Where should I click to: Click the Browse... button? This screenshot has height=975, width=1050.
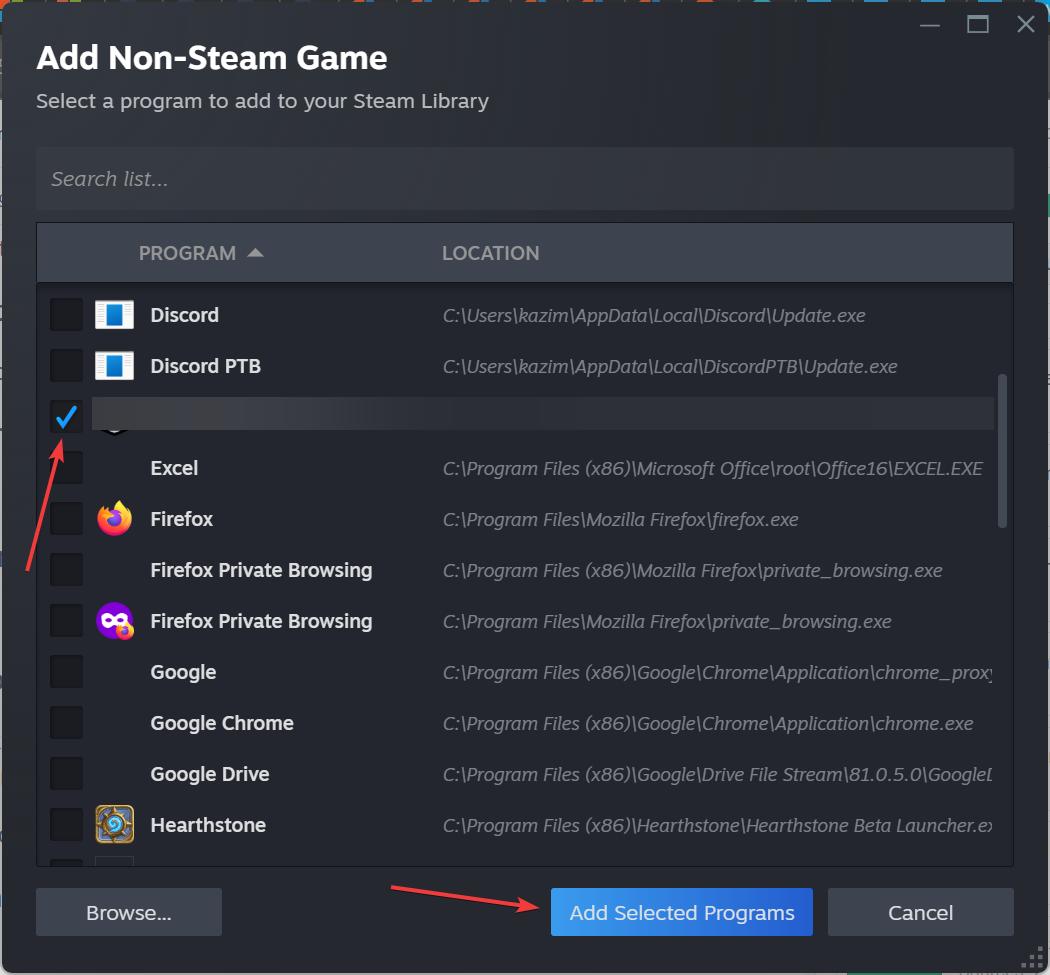[x=129, y=912]
